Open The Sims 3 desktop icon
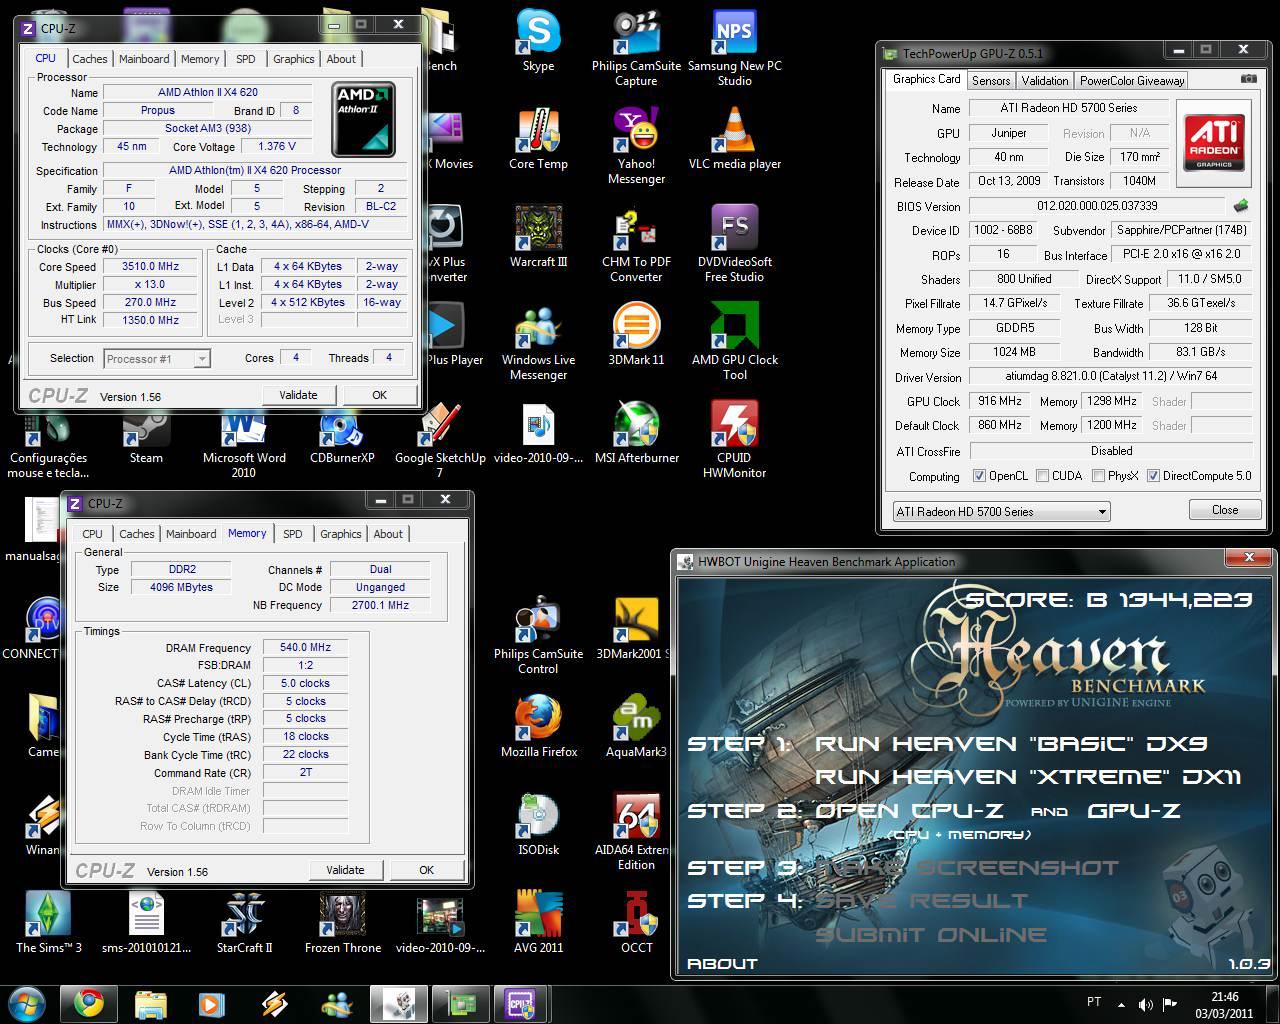This screenshot has width=1280, height=1024. (x=48, y=922)
